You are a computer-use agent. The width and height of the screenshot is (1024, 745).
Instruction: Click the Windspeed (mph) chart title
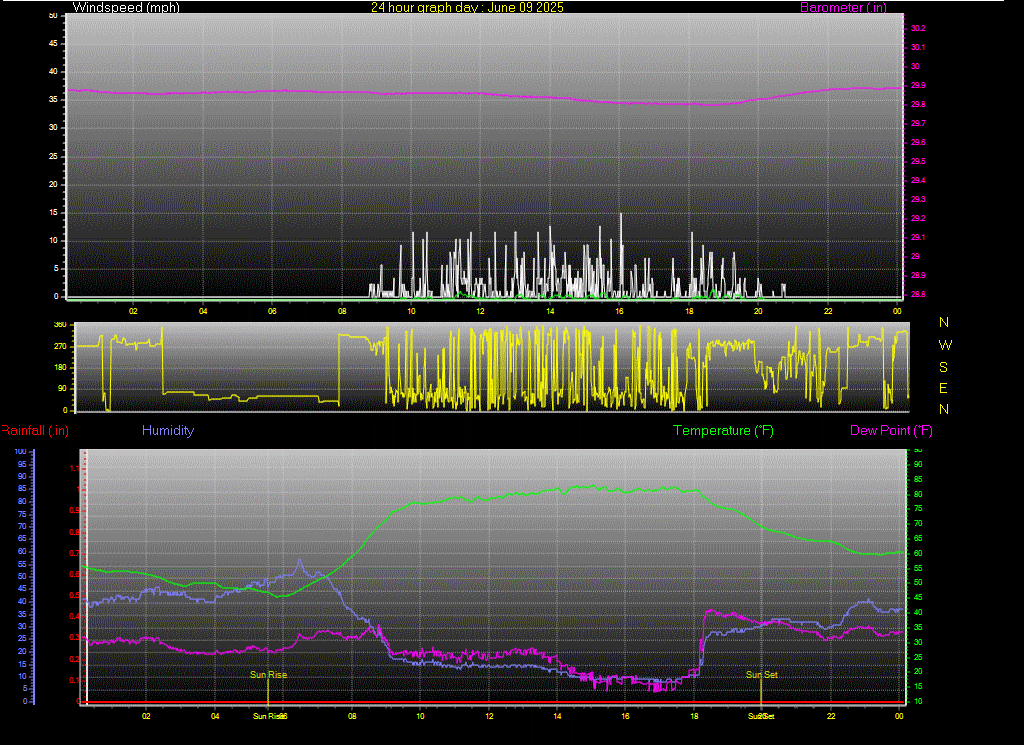[126, 7]
